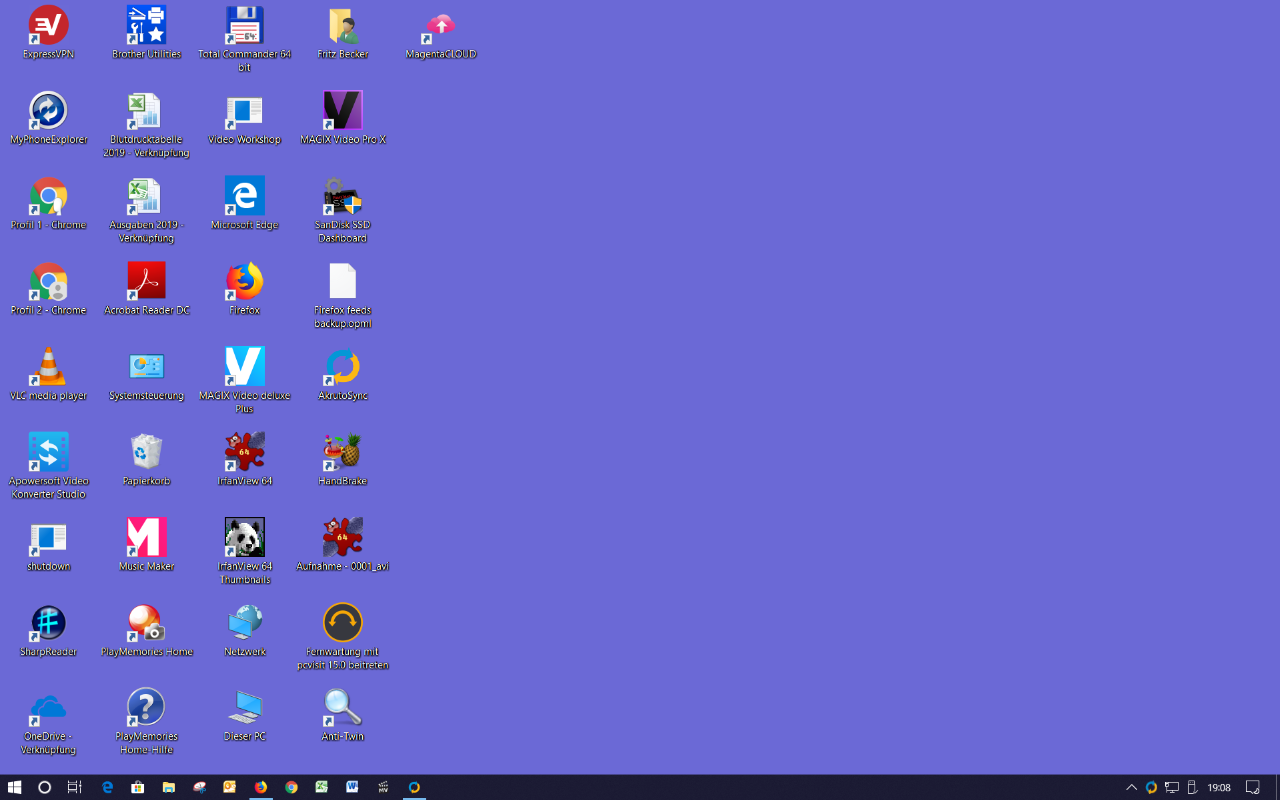
Task: Select the ExpressVPN desktop shortcut
Action: pos(48,26)
